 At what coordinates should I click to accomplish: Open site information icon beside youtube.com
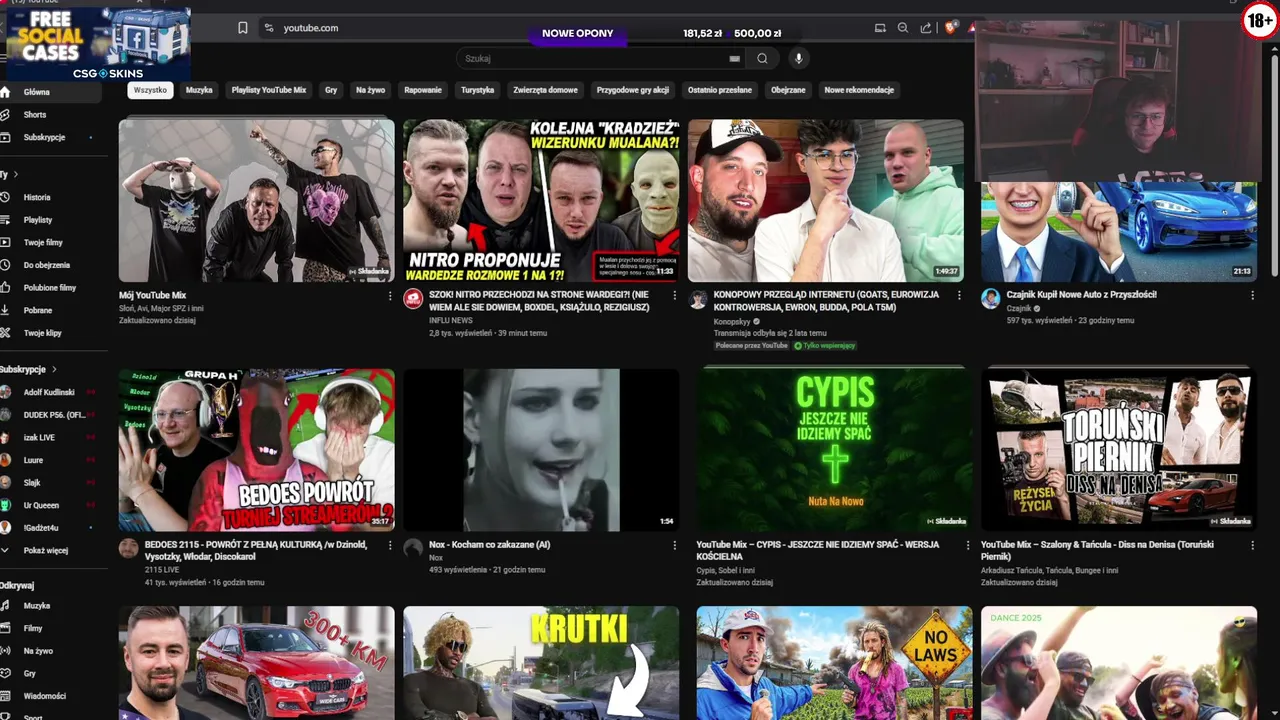click(268, 28)
